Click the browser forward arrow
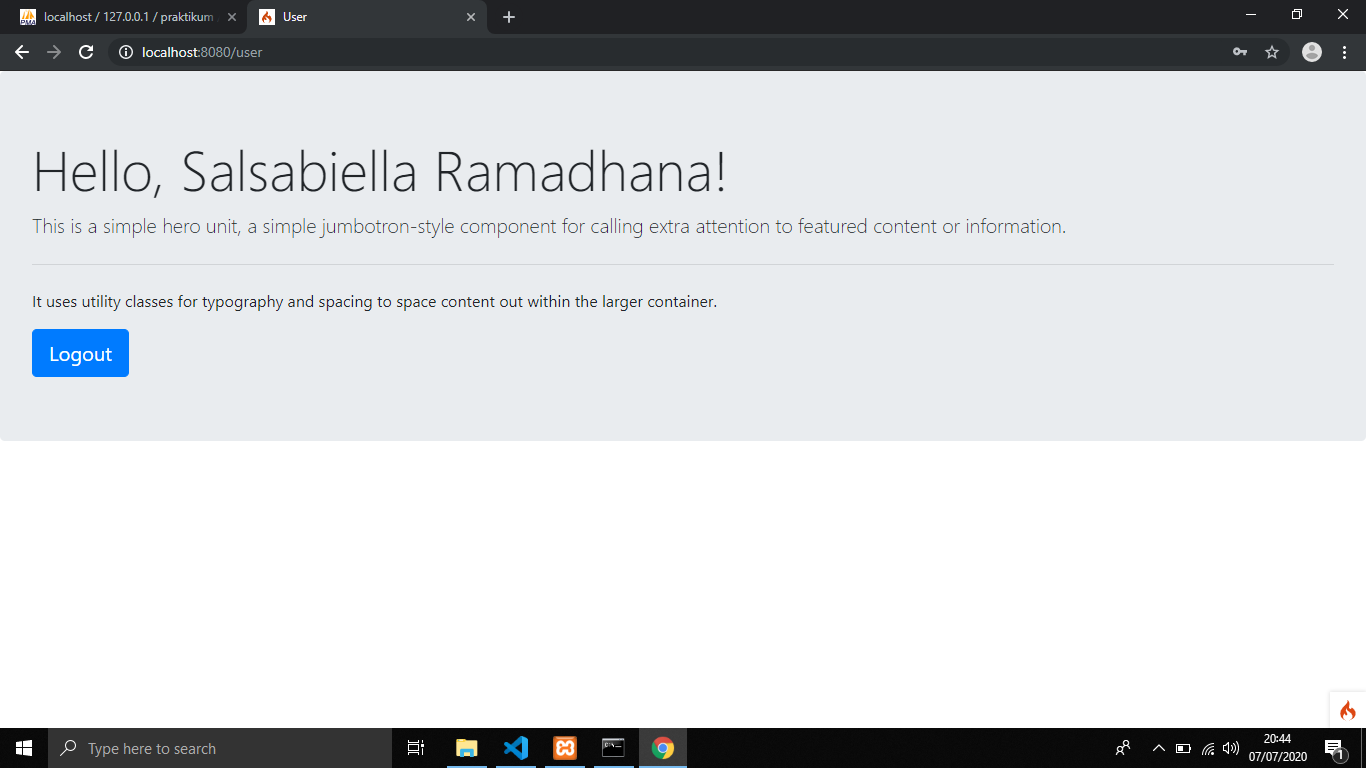Viewport: 1366px width, 768px height. click(54, 52)
